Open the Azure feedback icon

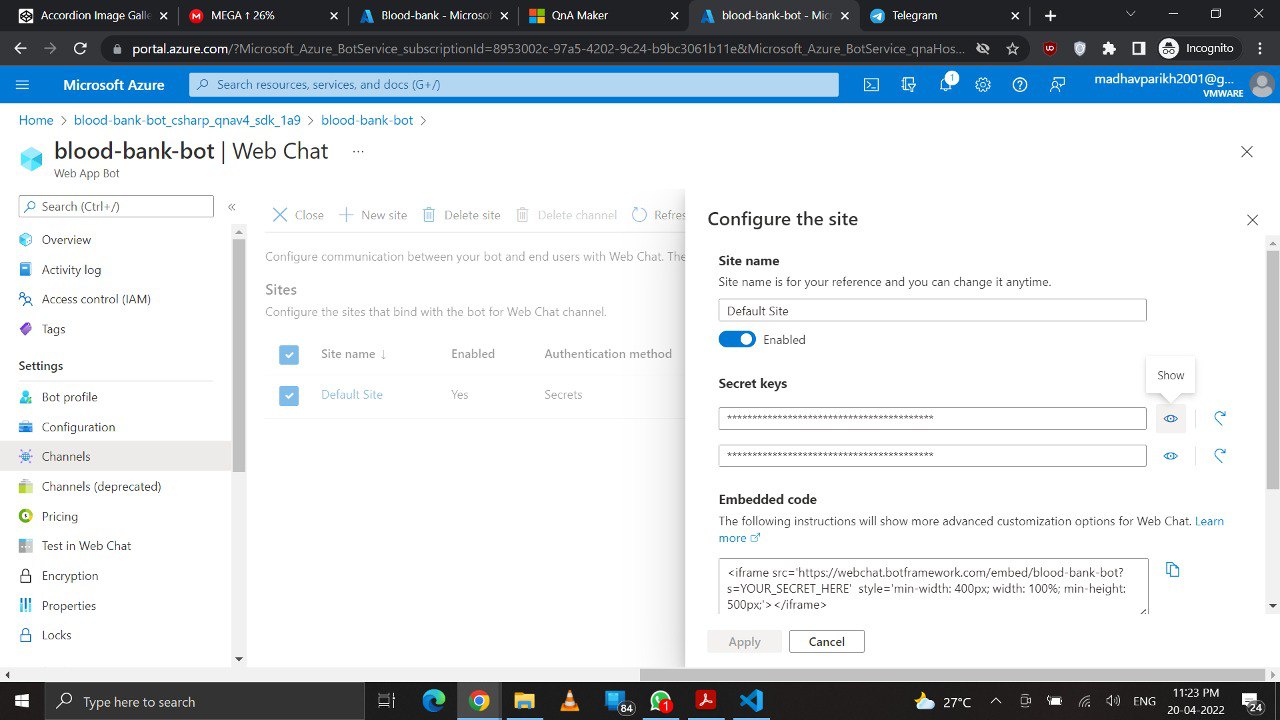click(x=1057, y=85)
